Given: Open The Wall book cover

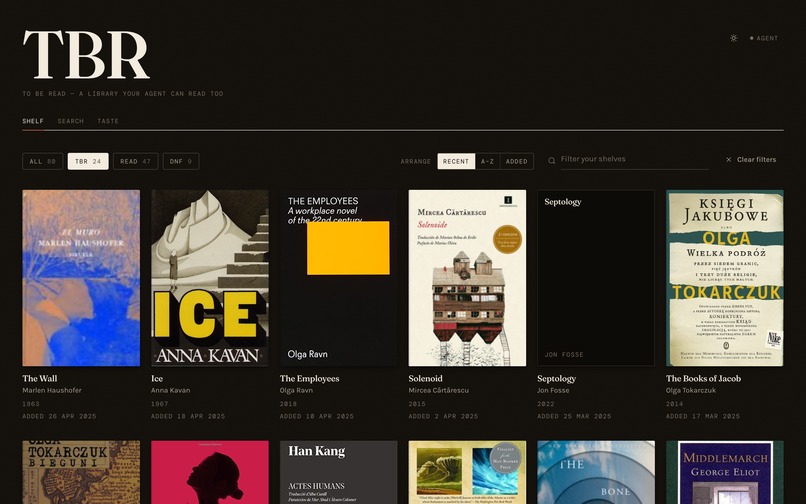Looking at the screenshot, I should click(x=81, y=278).
